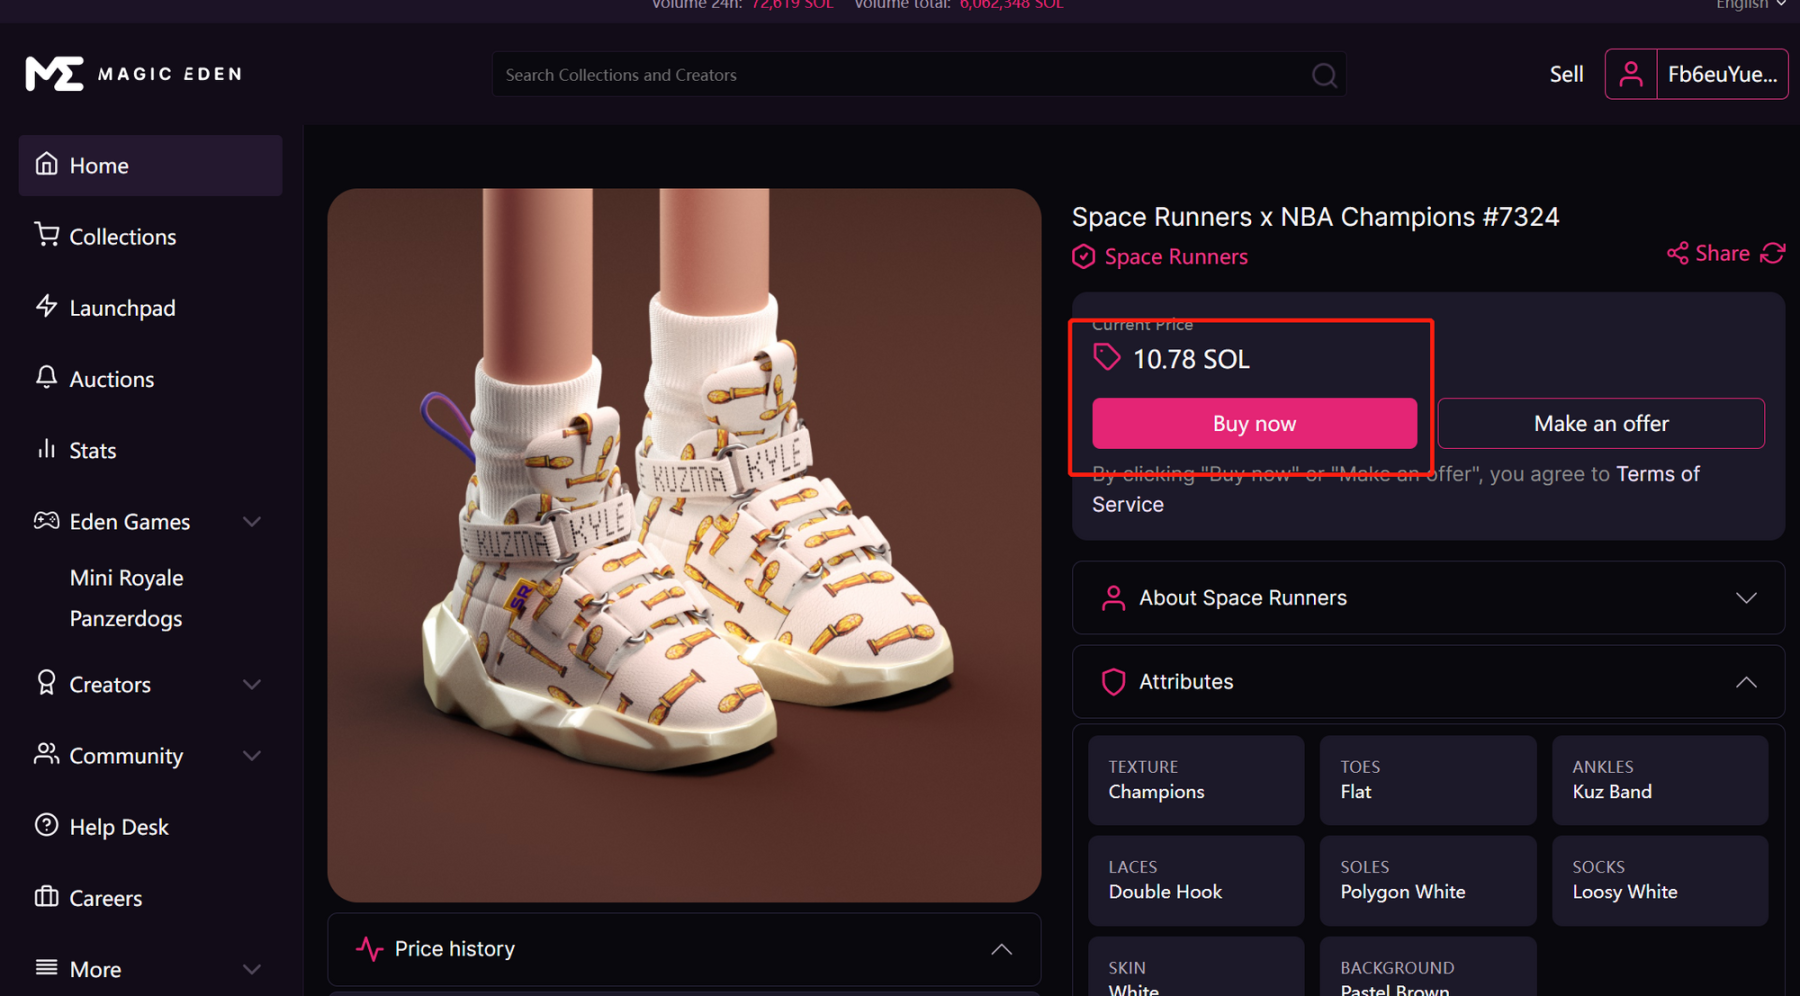Expand the About Space Runners section

[x=1745, y=598]
